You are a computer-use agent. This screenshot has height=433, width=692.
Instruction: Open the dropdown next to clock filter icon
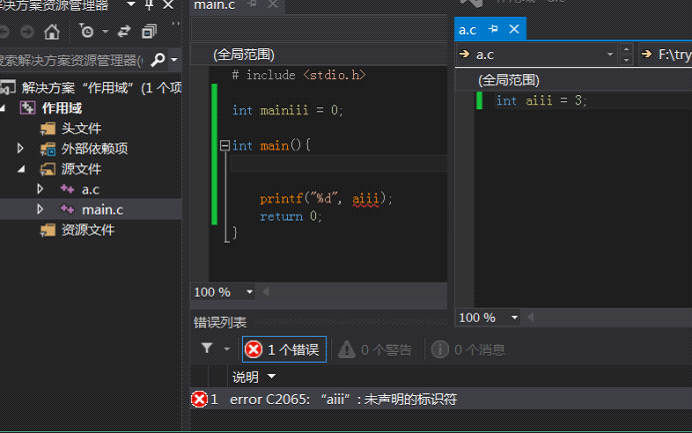pyautogui.click(x=105, y=31)
